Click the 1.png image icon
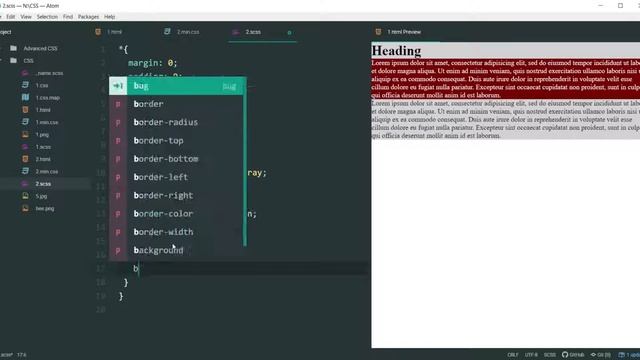Screen dimensions: 640x360 pos(25,134)
